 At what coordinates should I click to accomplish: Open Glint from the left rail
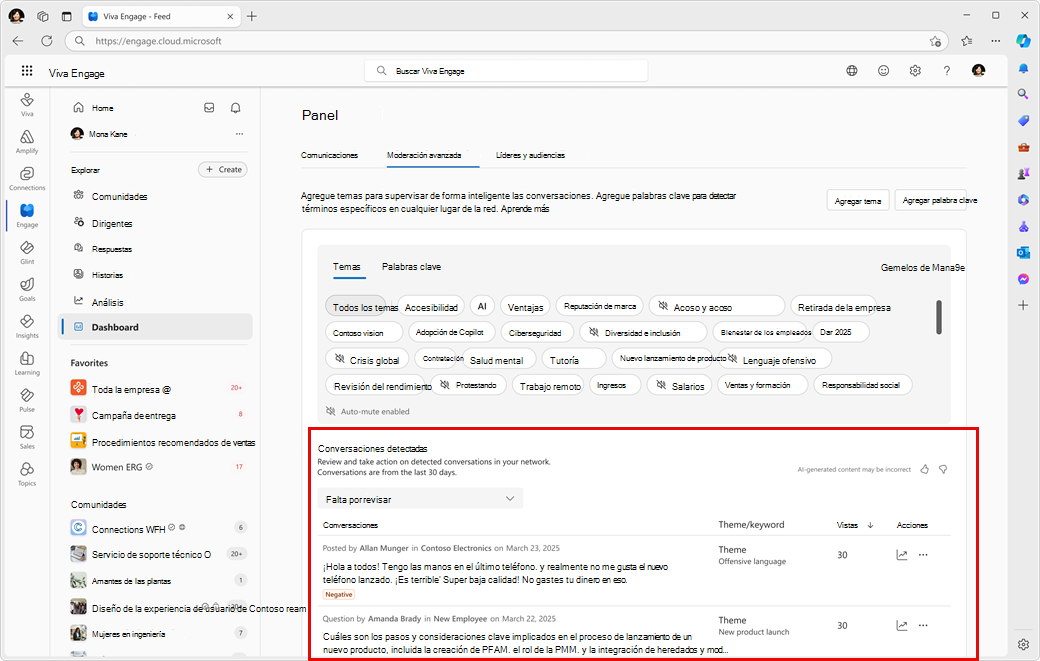pos(27,252)
